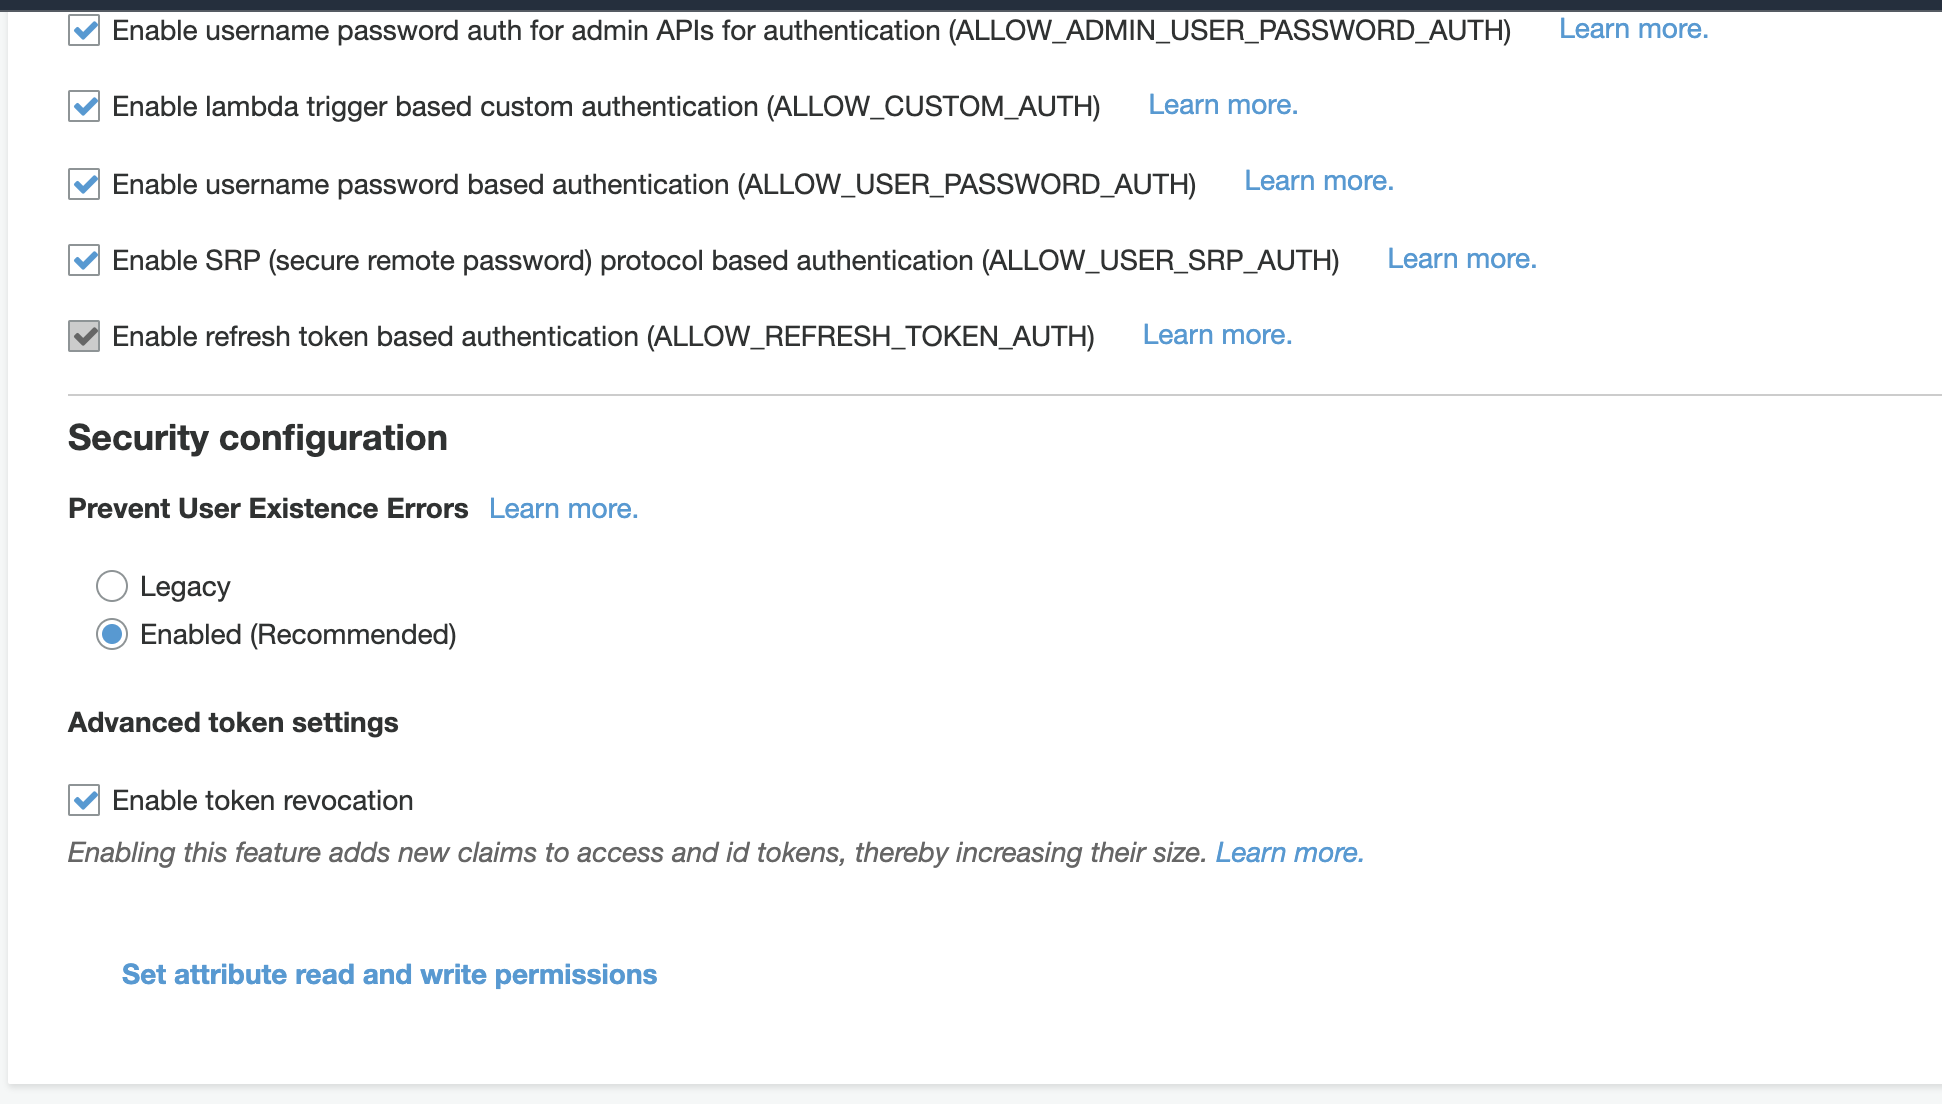
Task: Open Learn more for ALLOW_ADMIN_USER_PASSWORD_AUTH
Action: tap(1634, 29)
